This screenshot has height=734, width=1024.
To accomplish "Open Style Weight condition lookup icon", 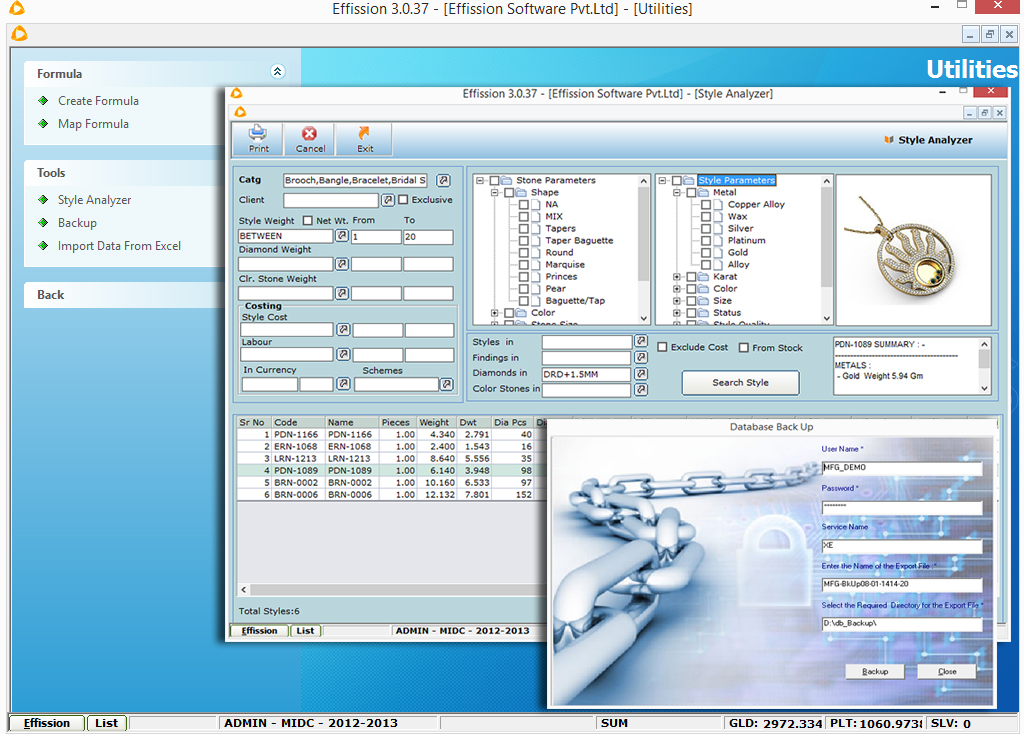I will tap(342, 236).
